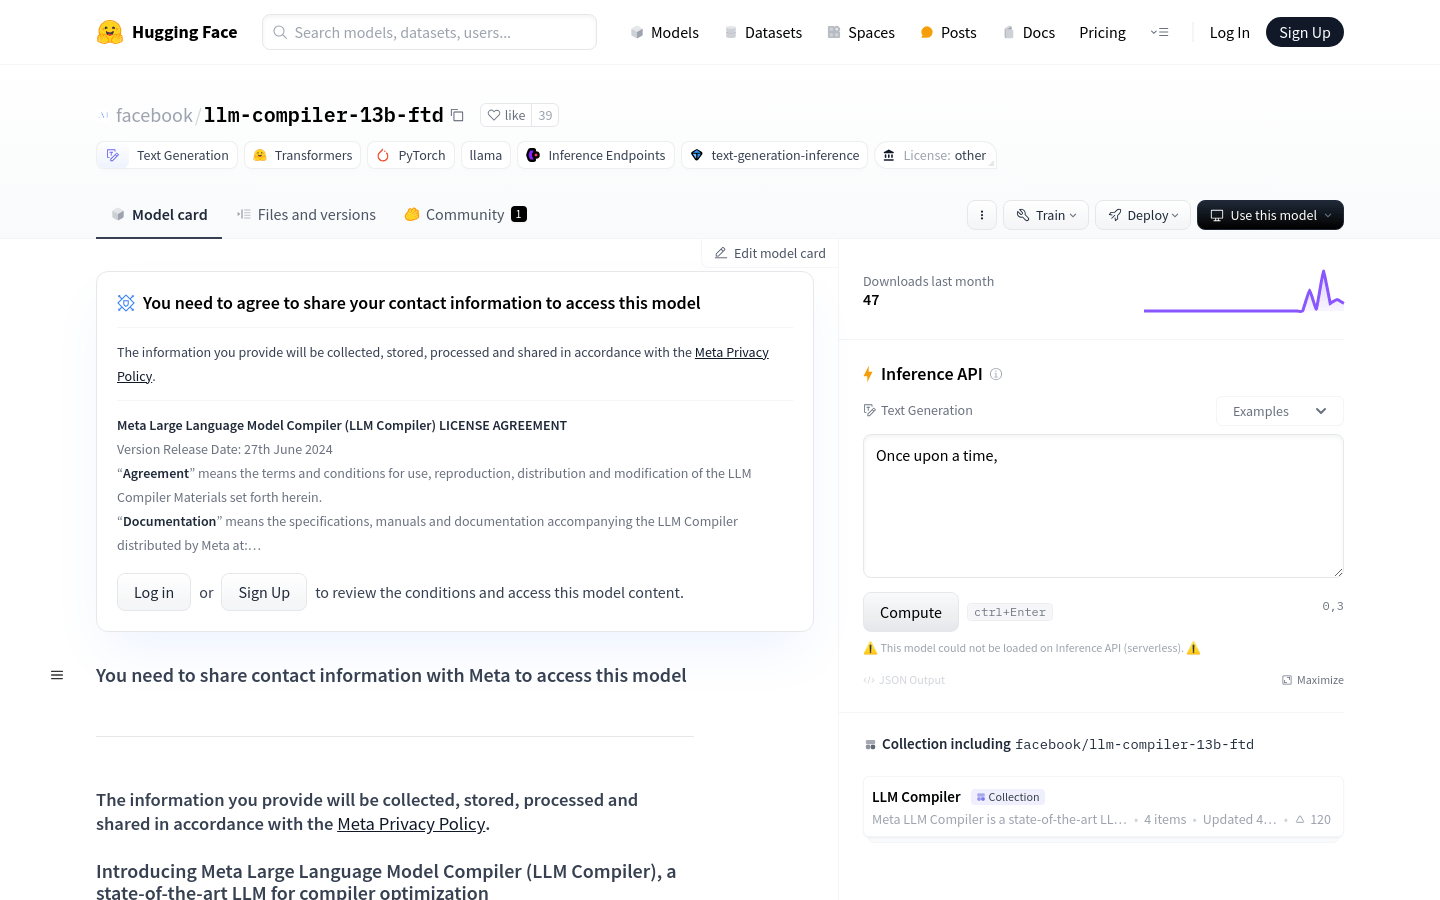Open Meta Privacy Policy link in model card text

tap(411, 824)
